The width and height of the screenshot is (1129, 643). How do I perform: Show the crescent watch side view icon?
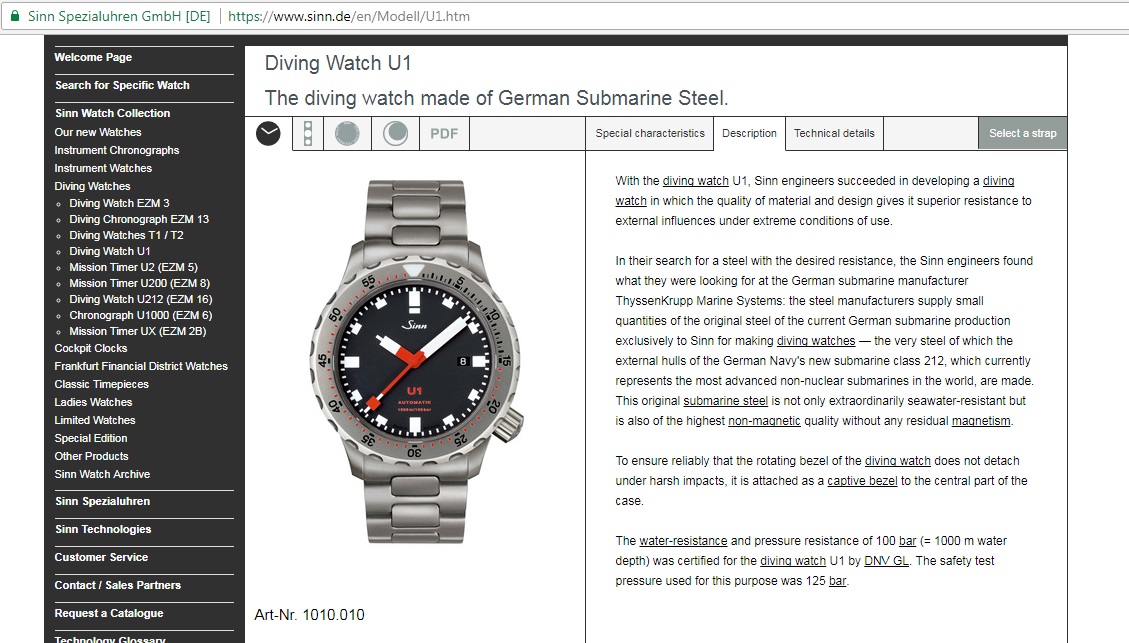click(x=395, y=134)
